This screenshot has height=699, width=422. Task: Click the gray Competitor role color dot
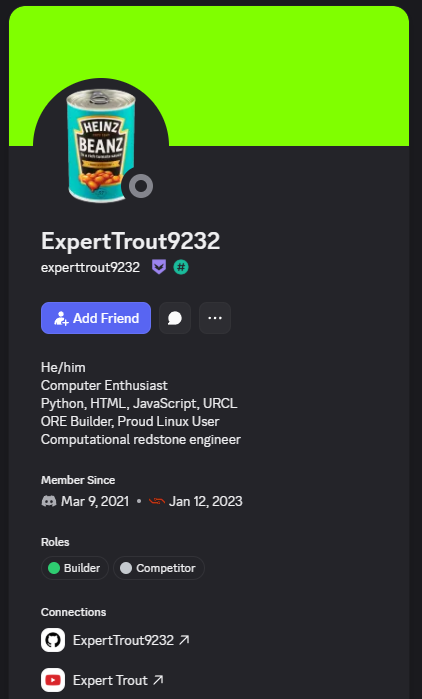[x=126, y=568]
